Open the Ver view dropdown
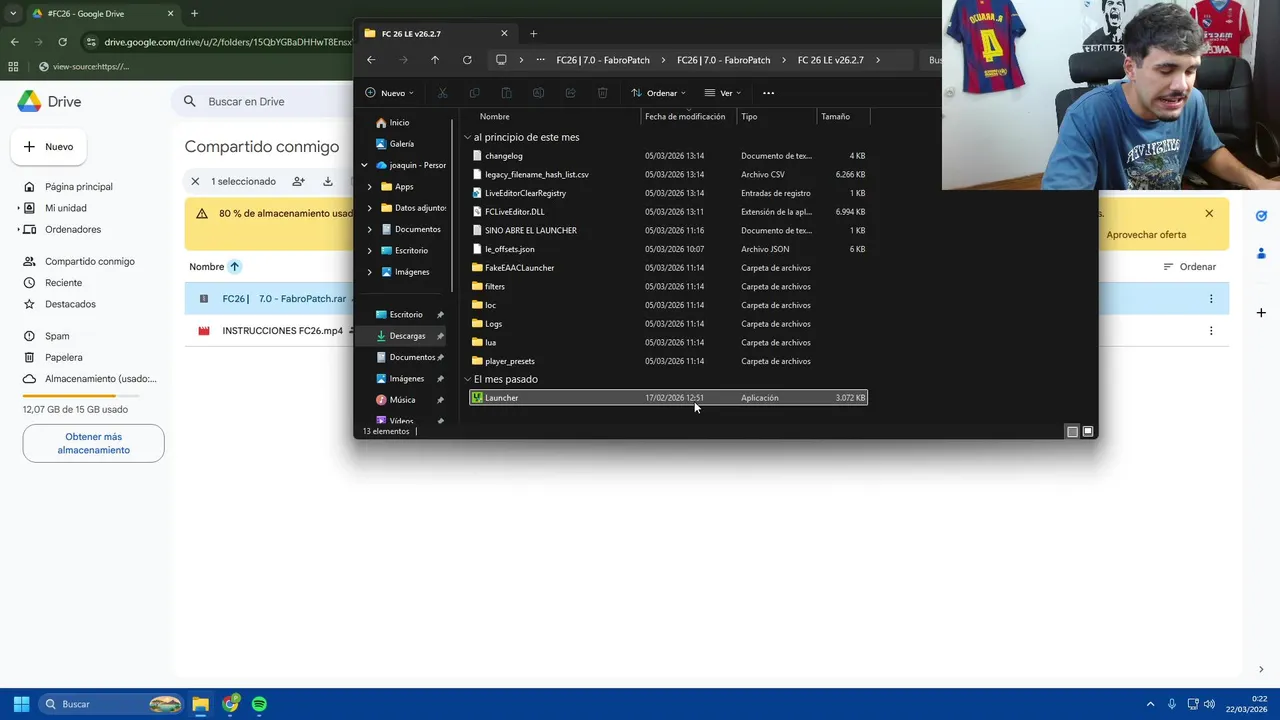Screen dimensions: 1280x720 click(x=722, y=93)
